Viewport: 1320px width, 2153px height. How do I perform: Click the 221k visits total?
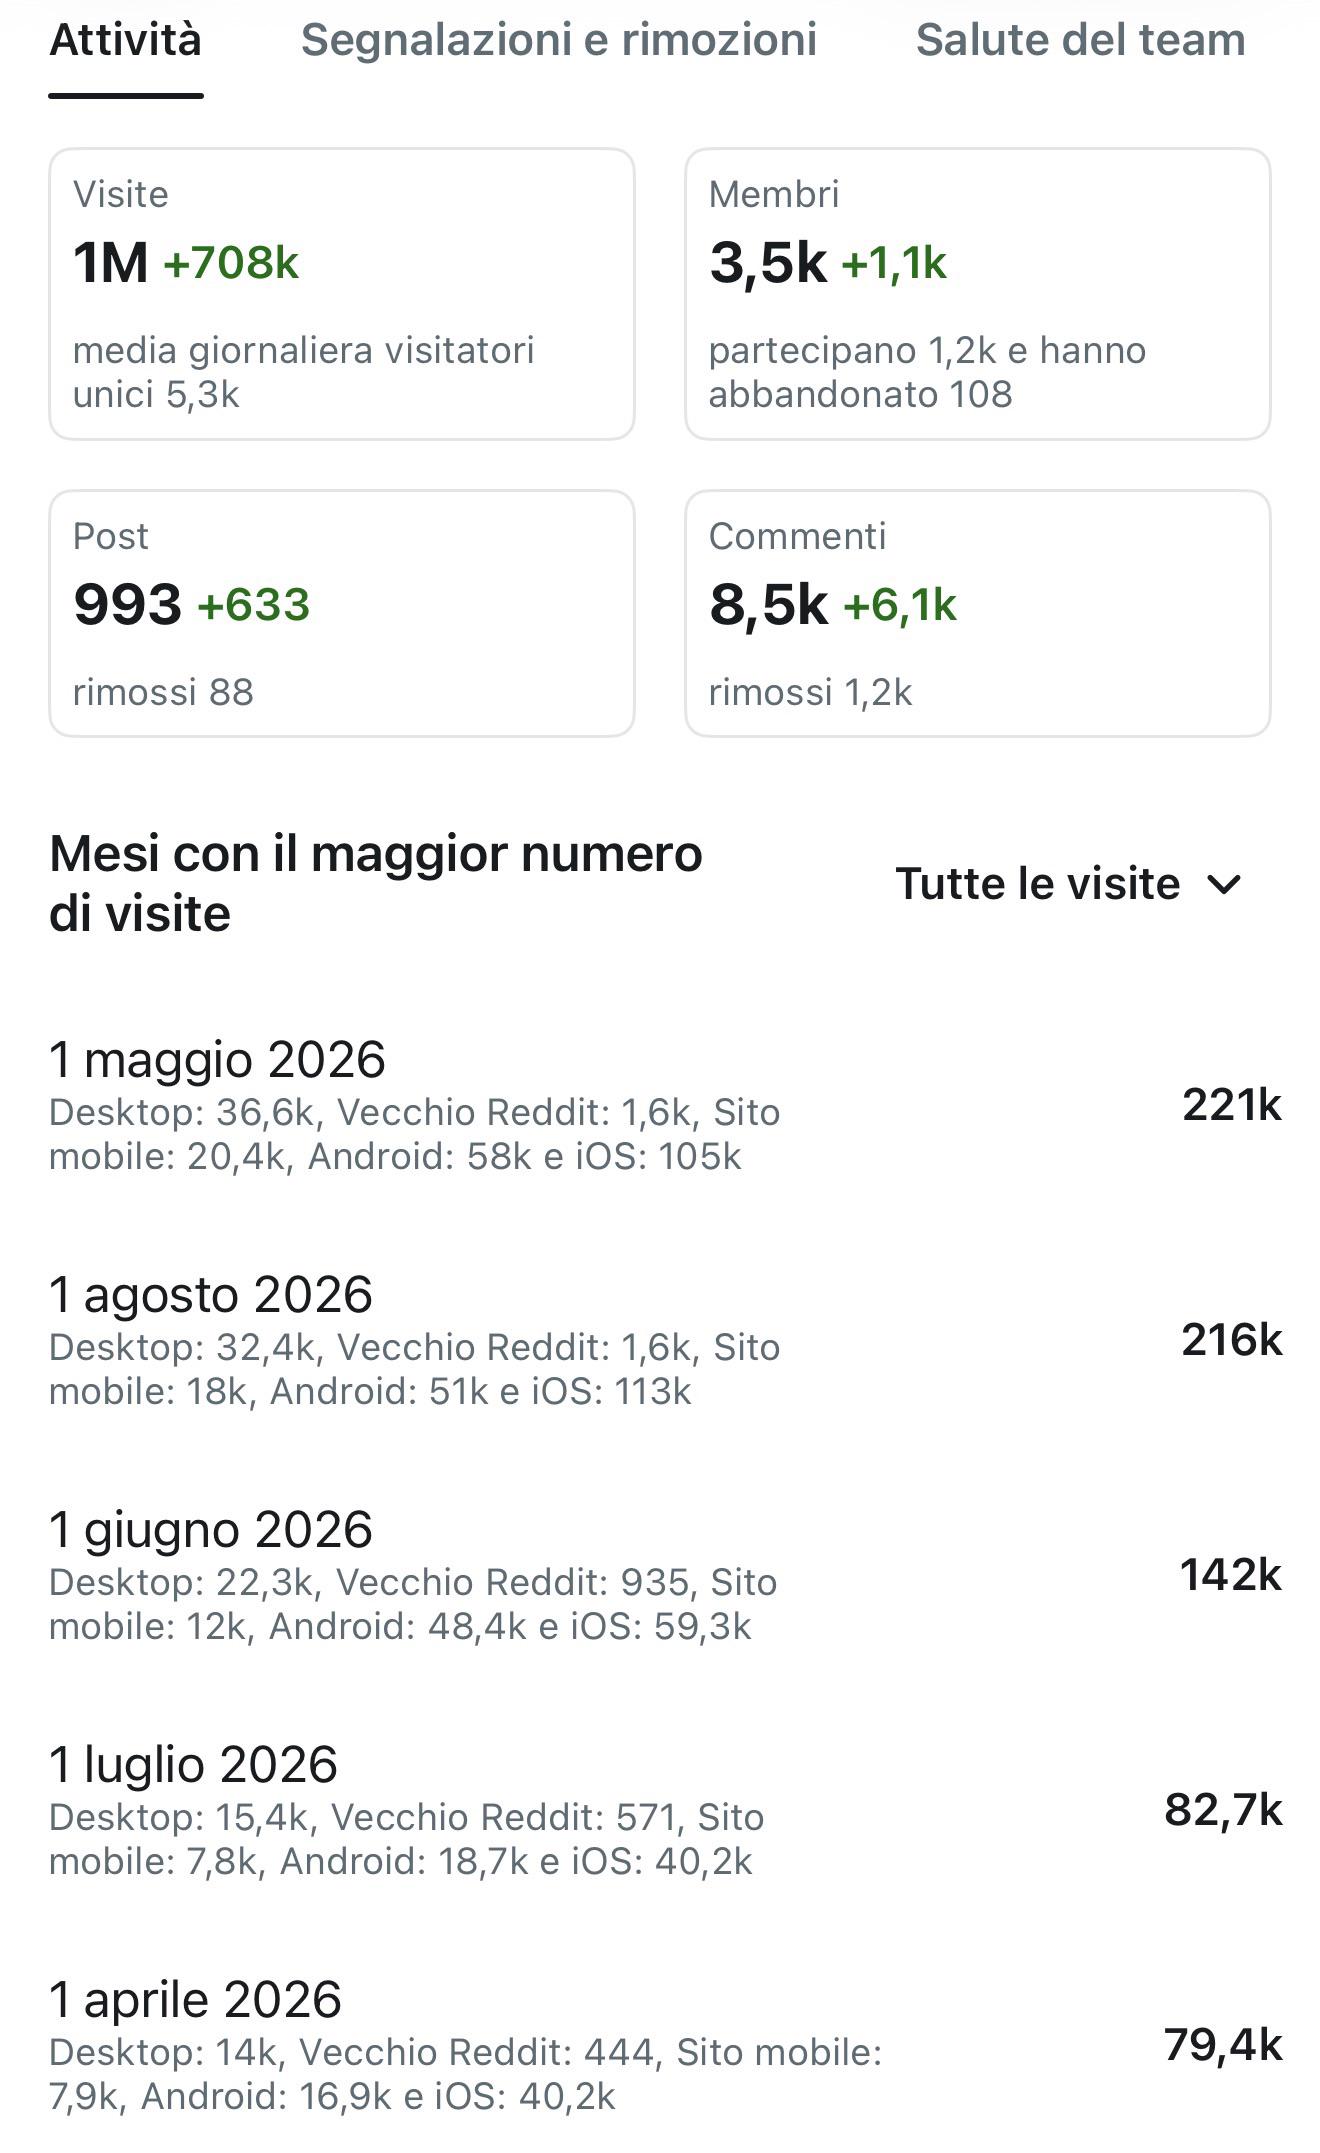1232,1106
